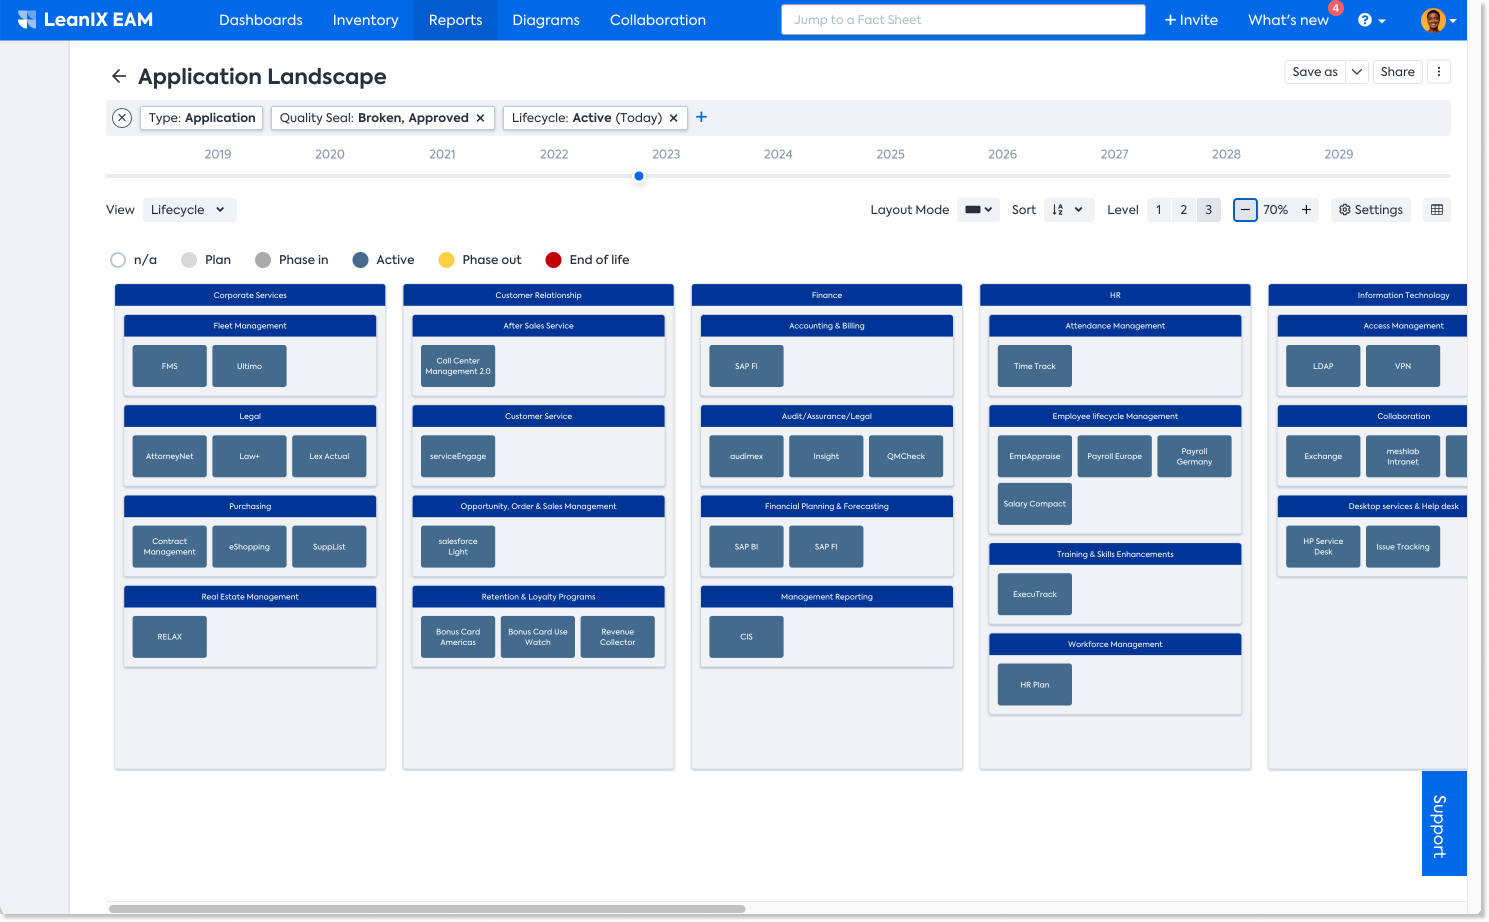This screenshot has height=922, width=1489.
Task: Switch to table view icon
Action: pos(1437,210)
